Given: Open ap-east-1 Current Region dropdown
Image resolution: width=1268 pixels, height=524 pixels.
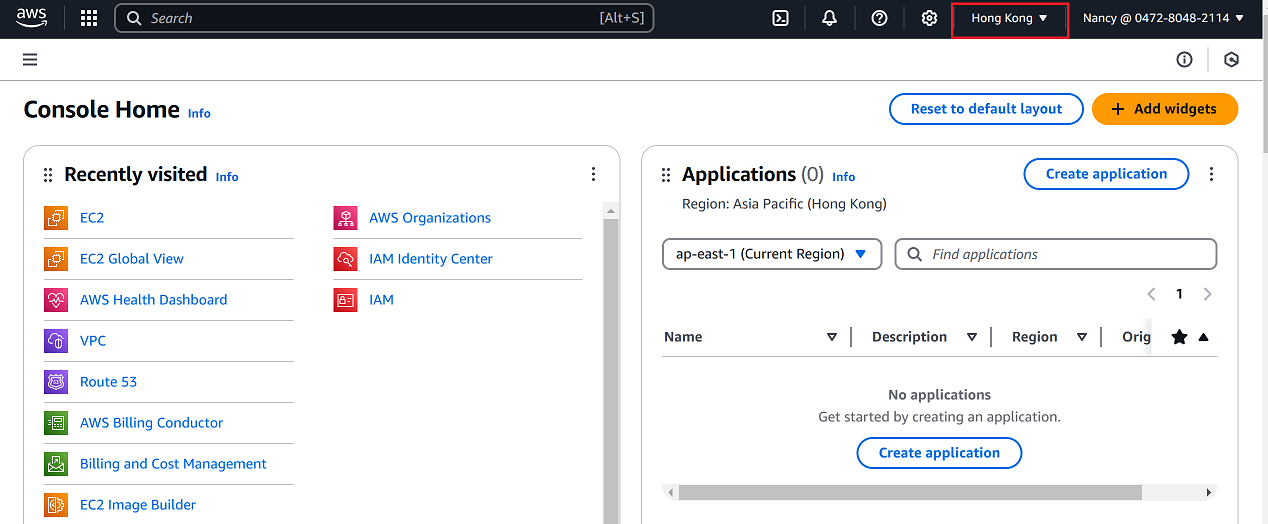Looking at the screenshot, I should 772,254.
